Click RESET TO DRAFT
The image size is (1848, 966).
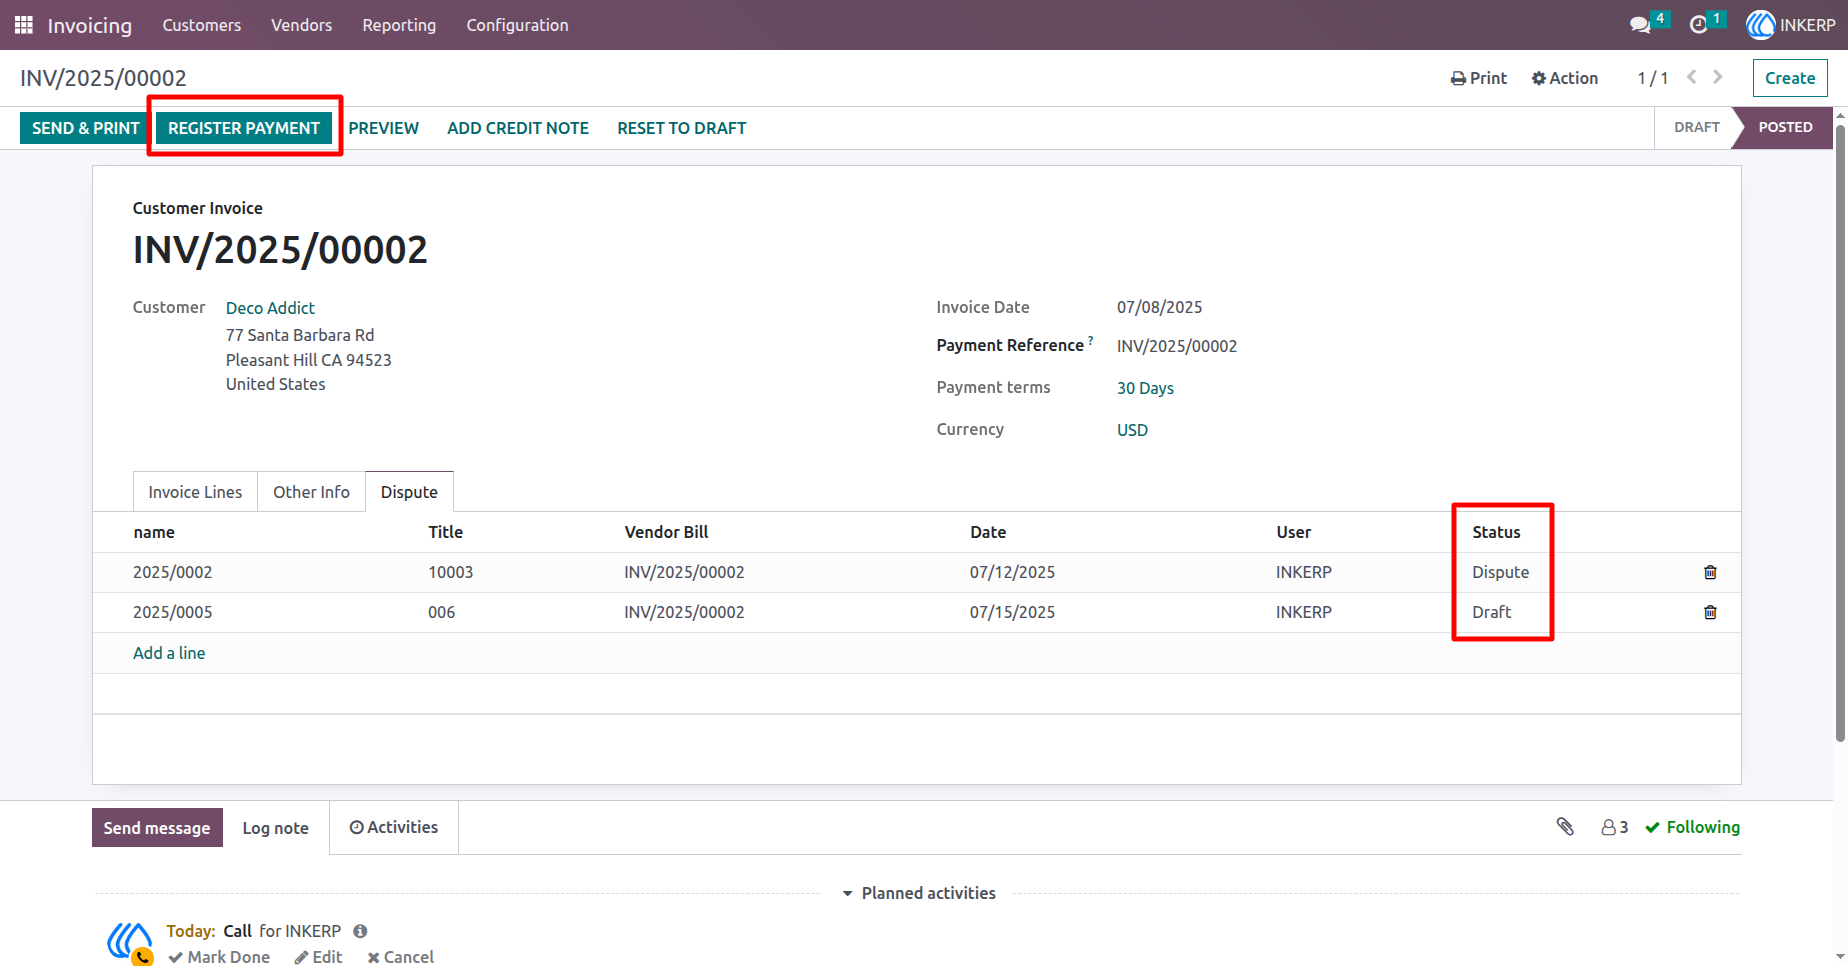682,128
